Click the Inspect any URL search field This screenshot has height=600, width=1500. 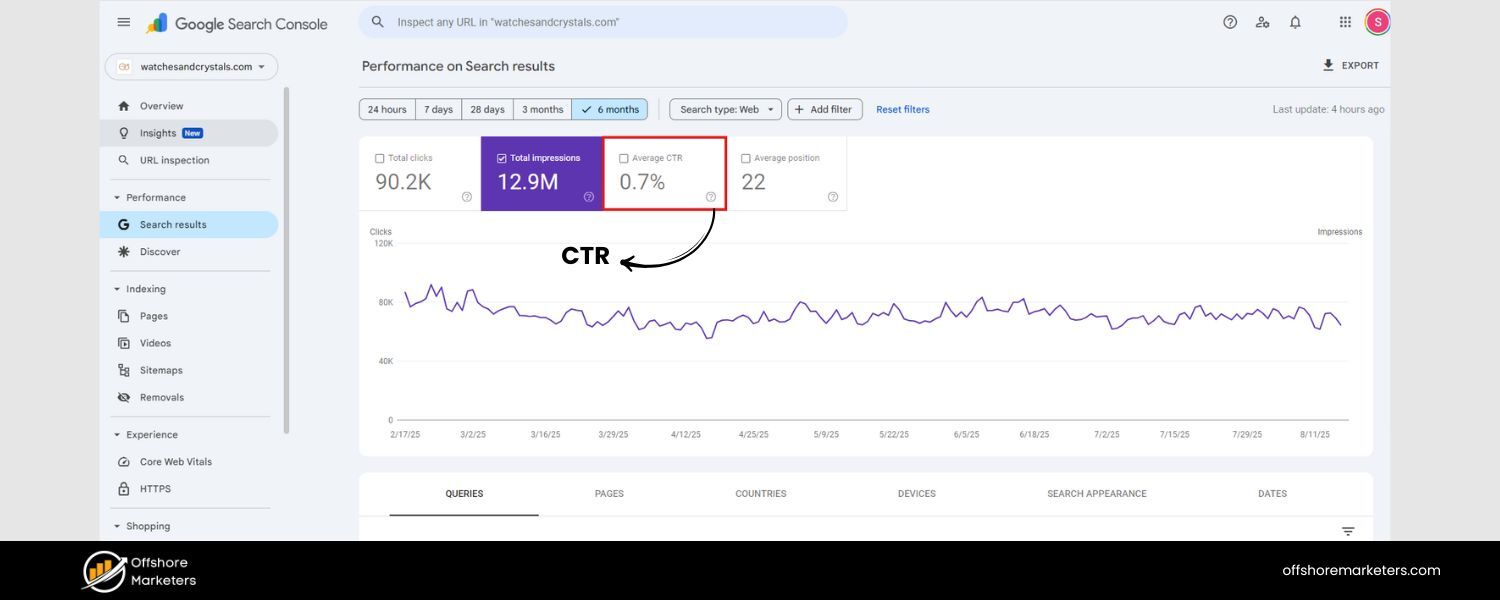click(x=600, y=21)
